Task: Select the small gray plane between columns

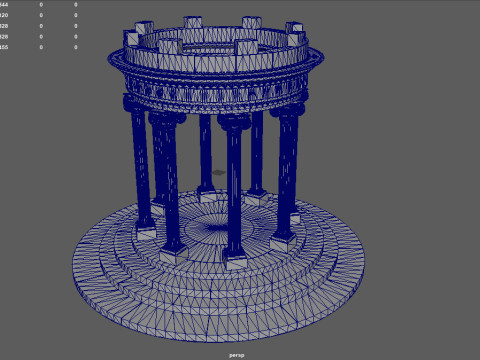Action: [219, 172]
